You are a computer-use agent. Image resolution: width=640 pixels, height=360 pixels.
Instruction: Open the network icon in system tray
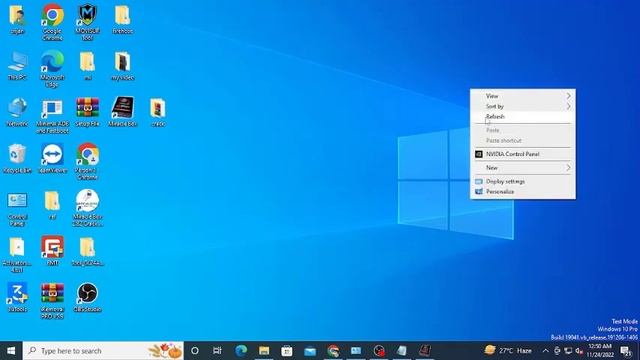(568, 351)
